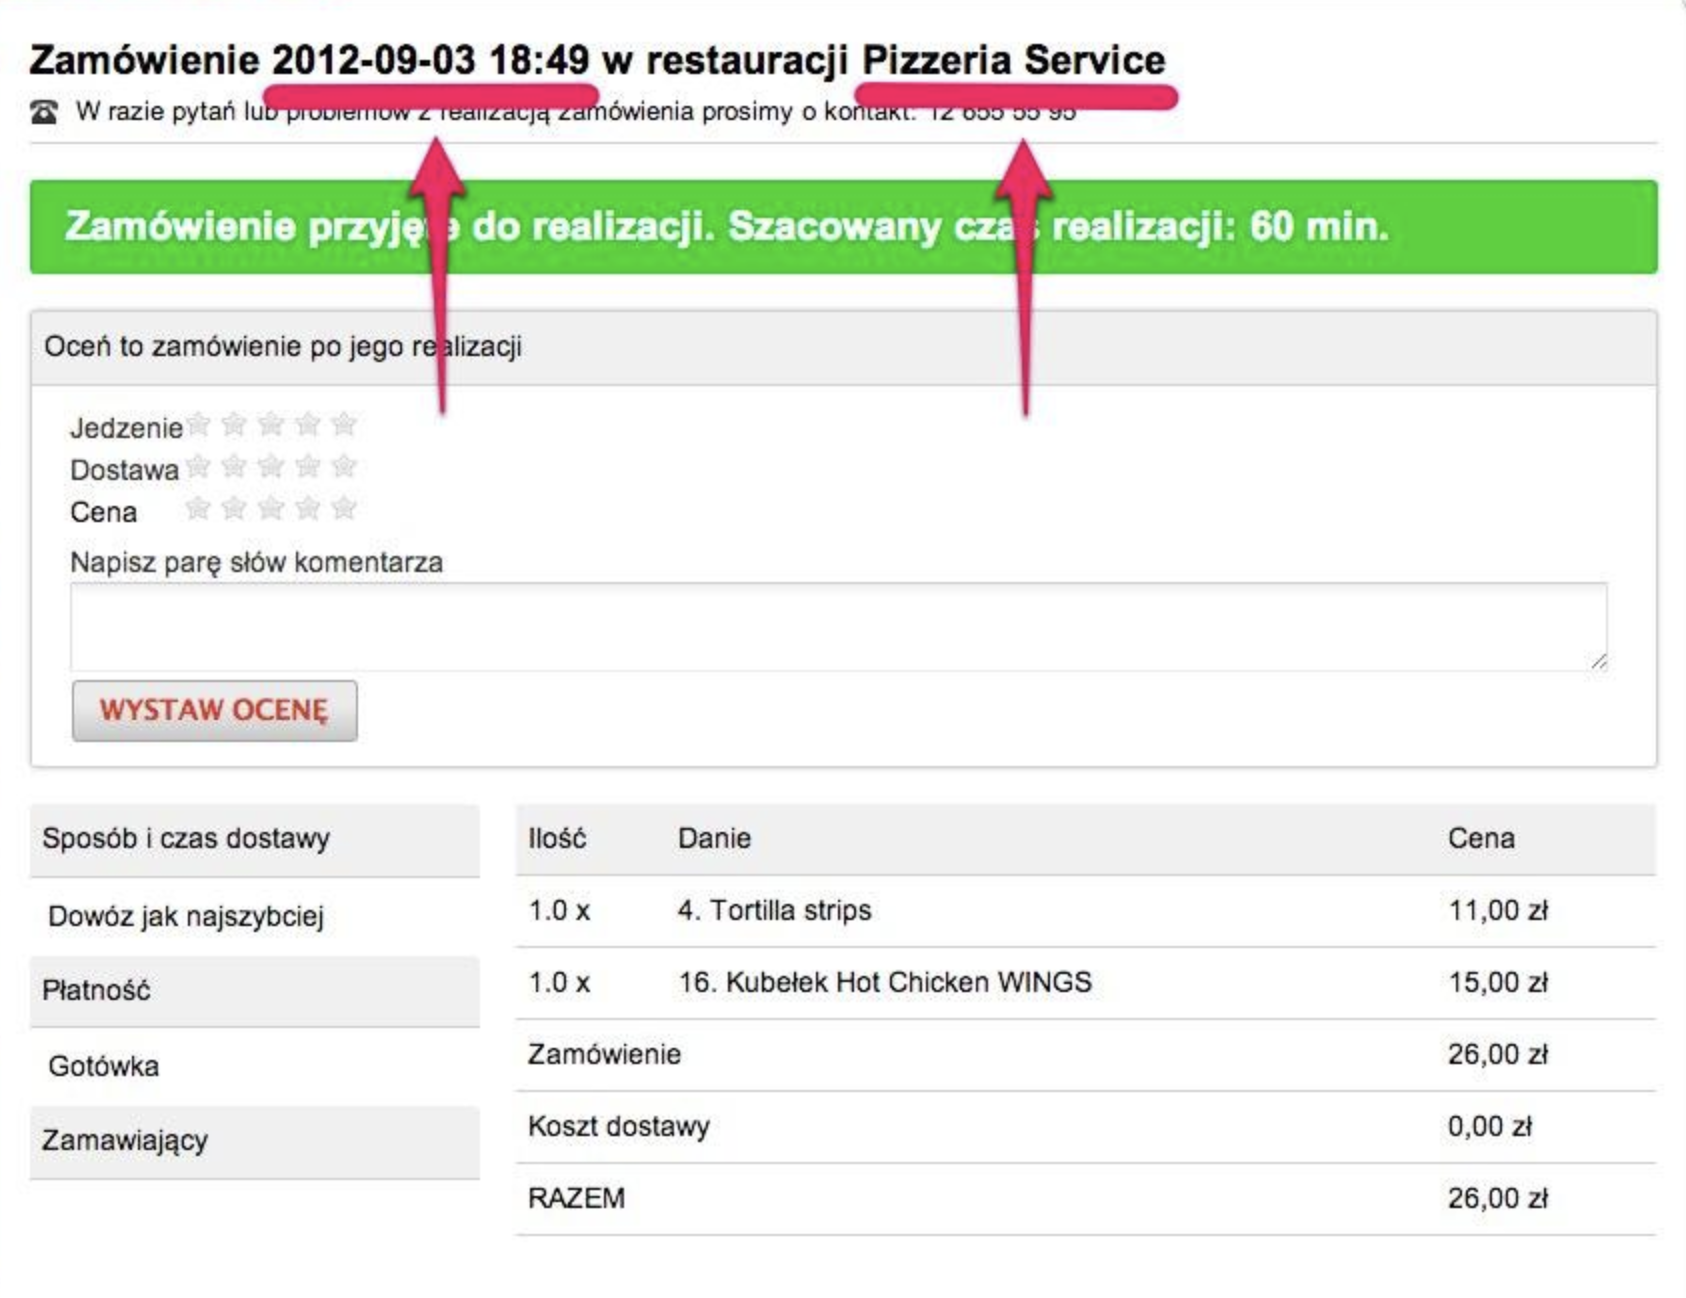Rate Dostawa with the fifth star

[344, 467]
